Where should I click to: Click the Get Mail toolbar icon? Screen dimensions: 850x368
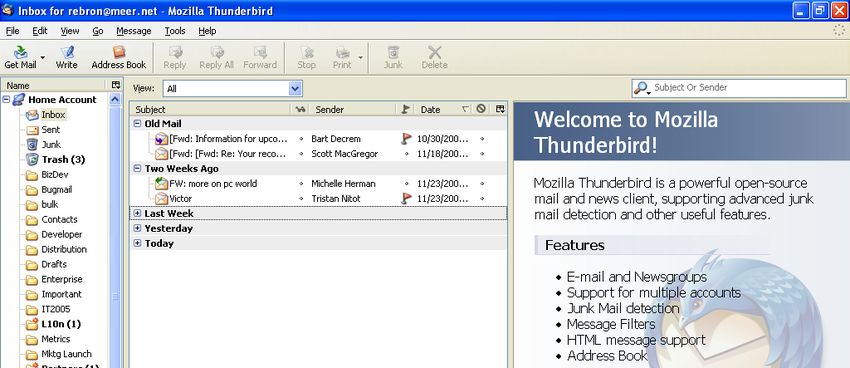point(21,57)
